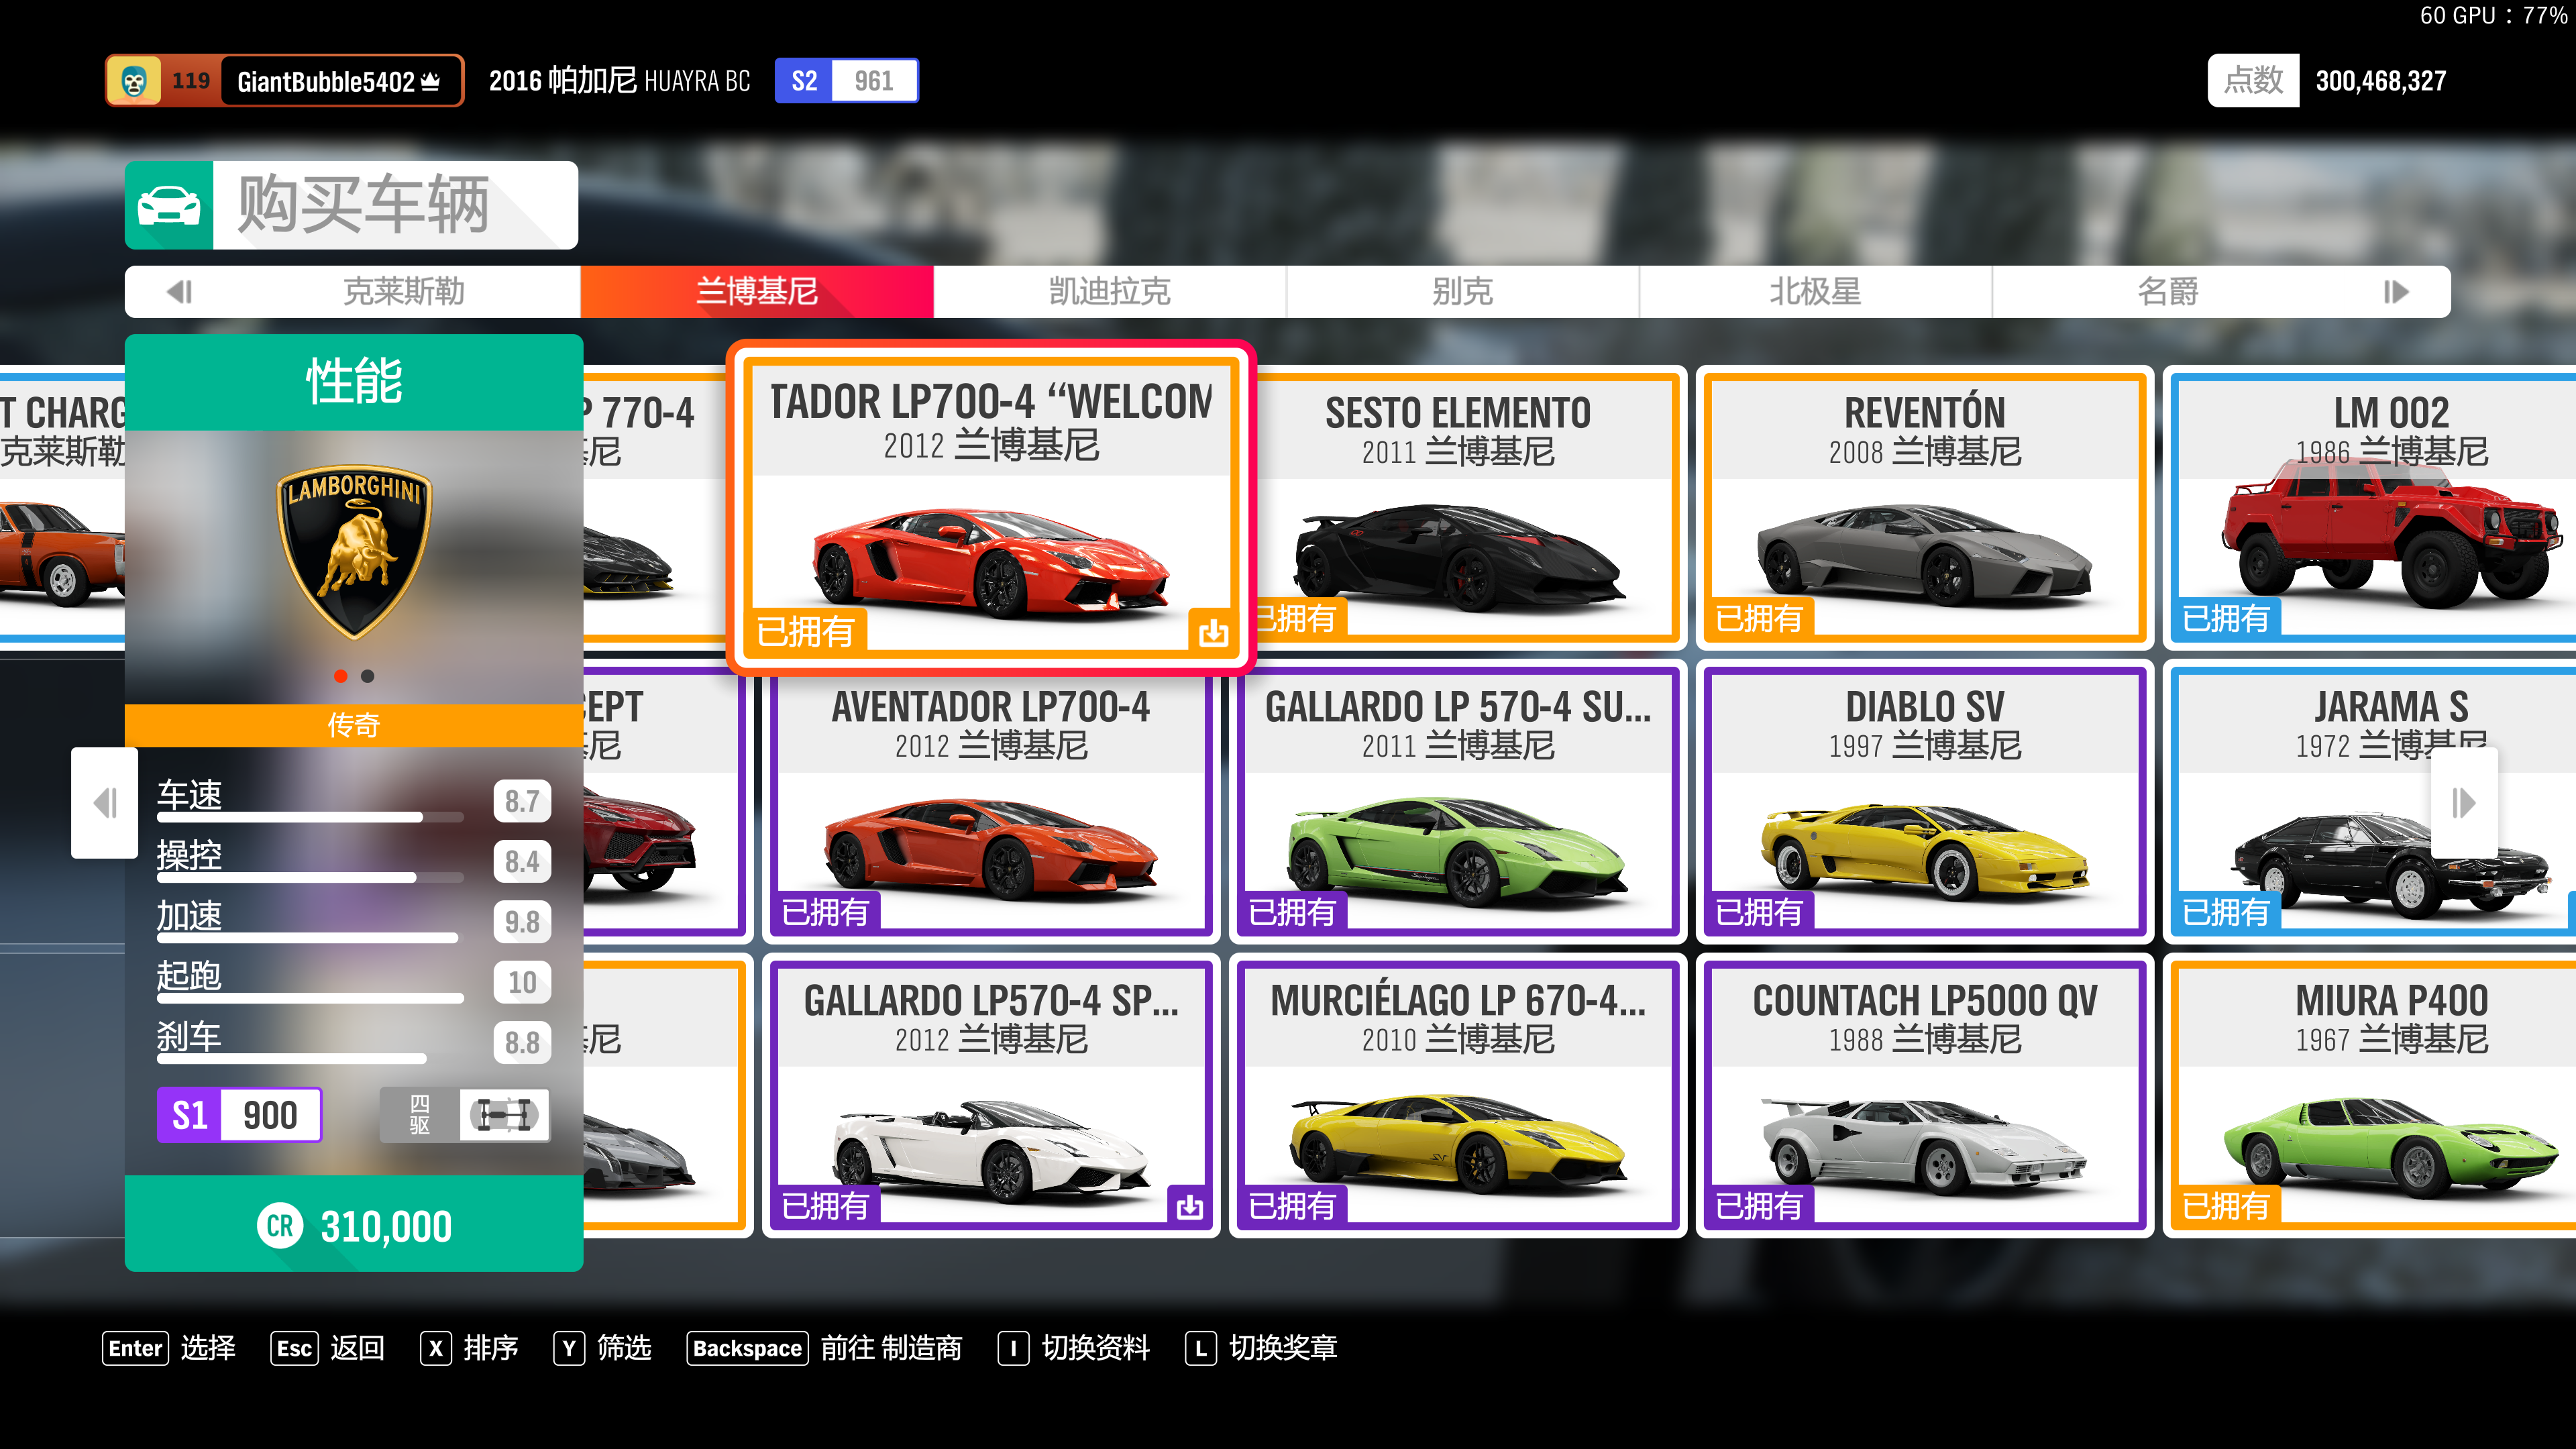Click the S2 961 current car class badge
Viewport: 2576px width, 1449px height.
pos(846,81)
